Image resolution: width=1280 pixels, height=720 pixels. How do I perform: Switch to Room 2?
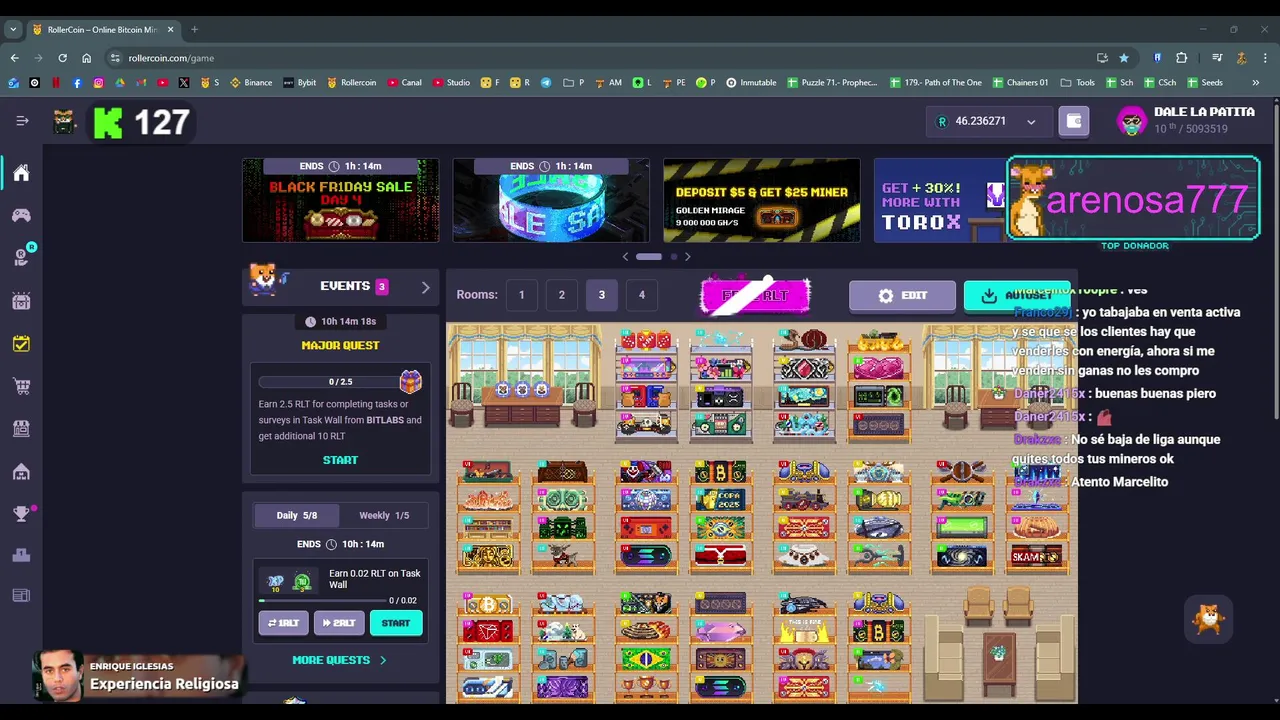click(x=561, y=295)
